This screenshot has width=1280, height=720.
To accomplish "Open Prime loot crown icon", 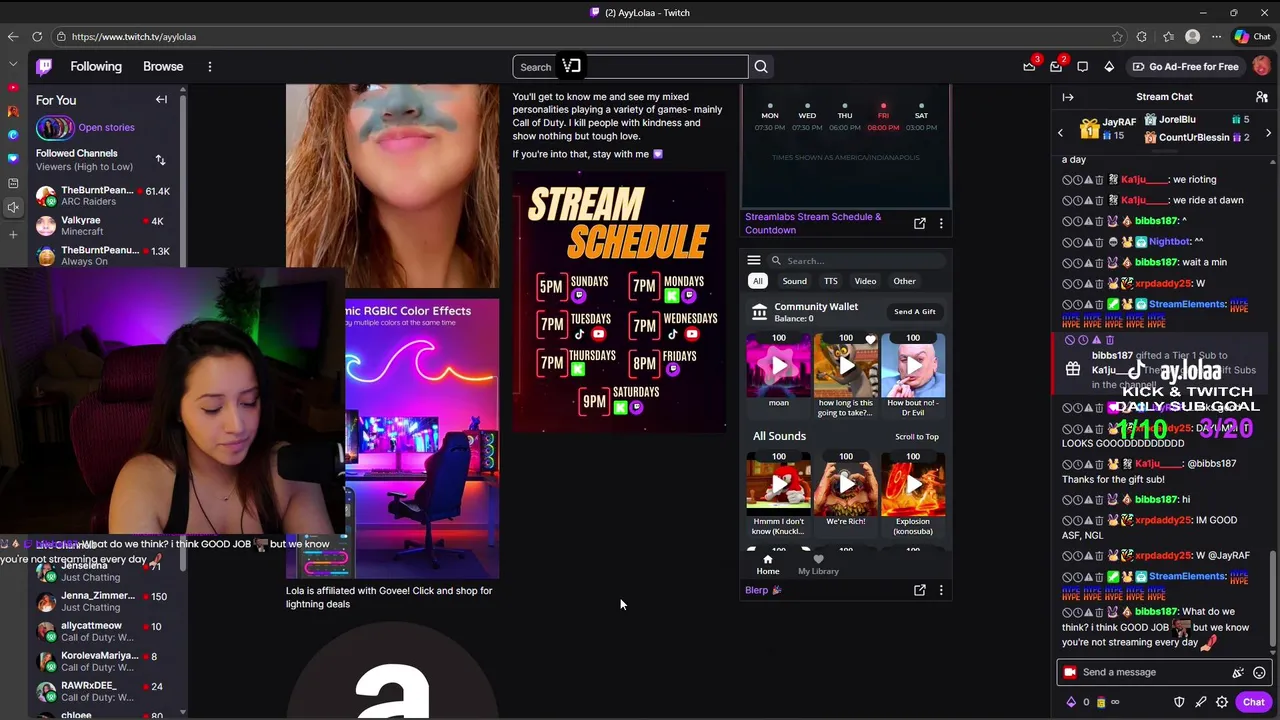I will pos(1029,67).
